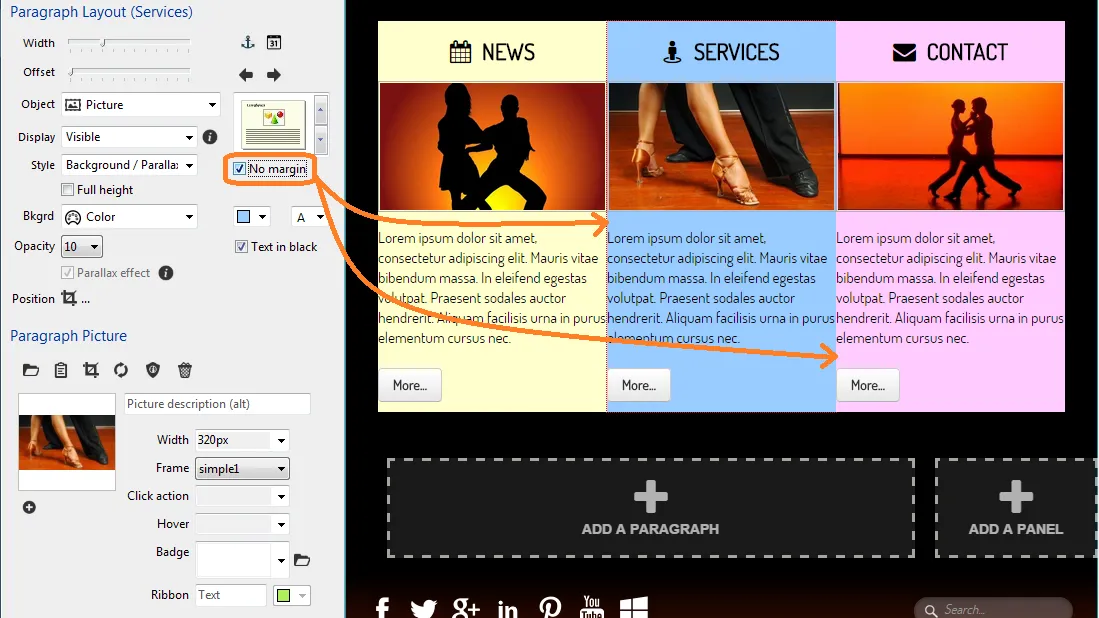This screenshot has height=618, width=1099.
Task: Uncheck the No margin checkbox
Action: (x=239, y=169)
